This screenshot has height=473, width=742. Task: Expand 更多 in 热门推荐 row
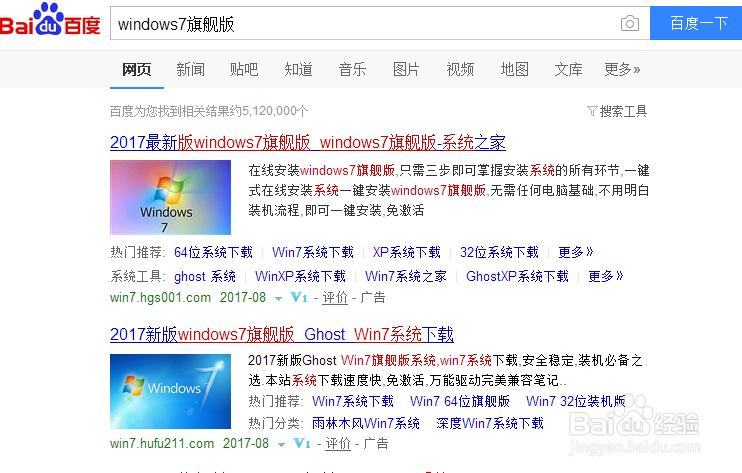tap(575, 252)
